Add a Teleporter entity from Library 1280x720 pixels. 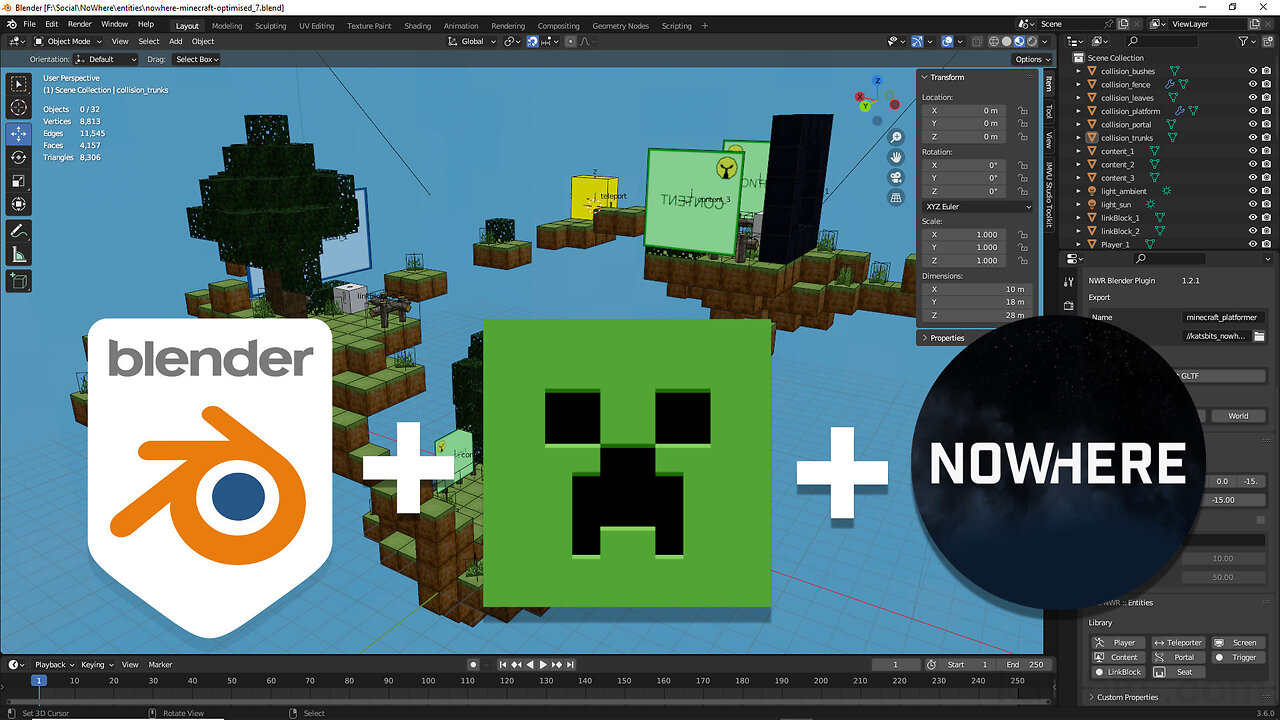coord(1177,643)
